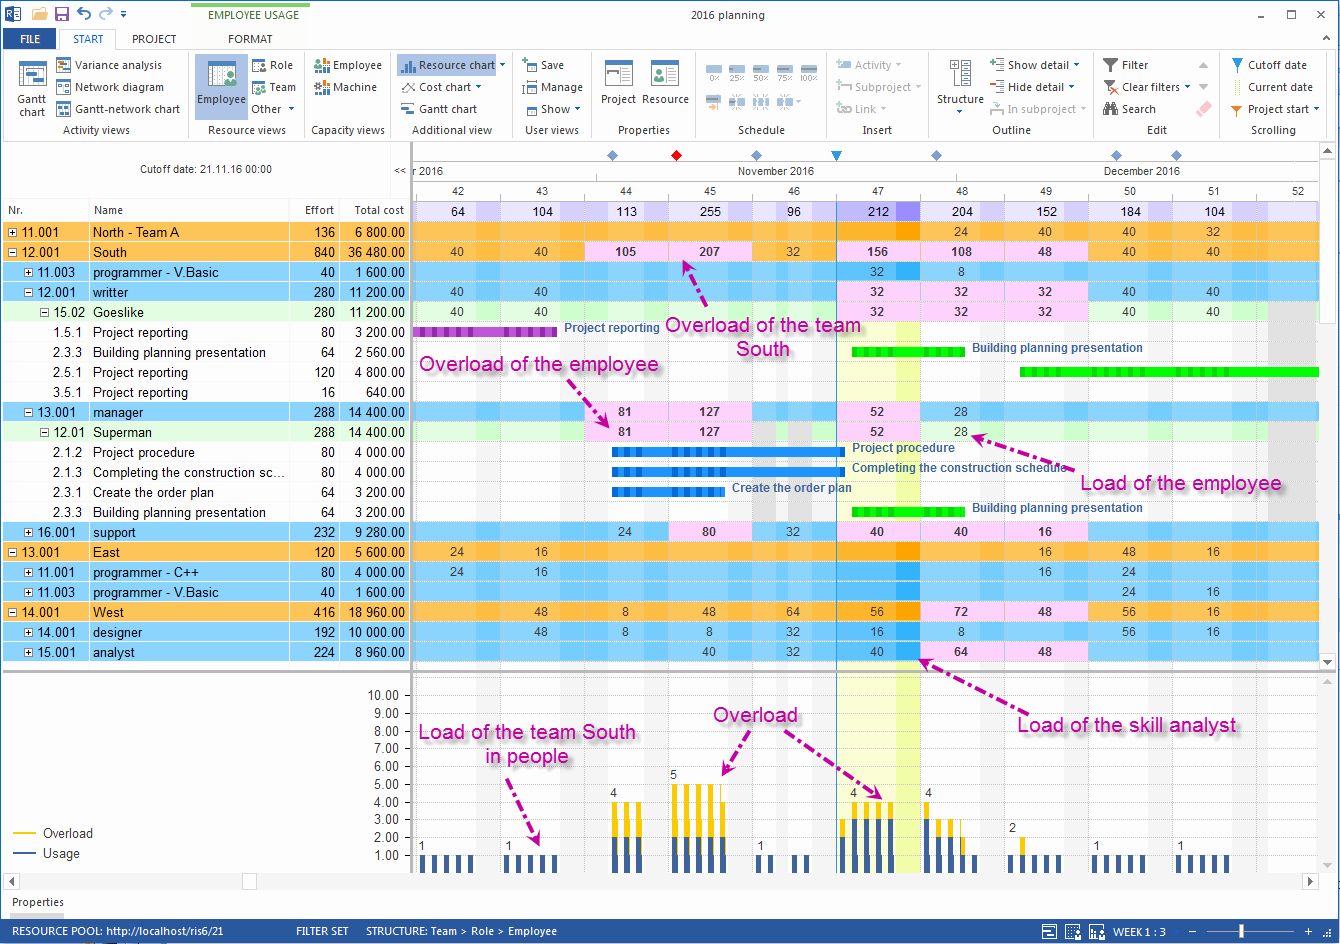Click the Structure outline icon
1340x944 pixels.
[960, 85]
